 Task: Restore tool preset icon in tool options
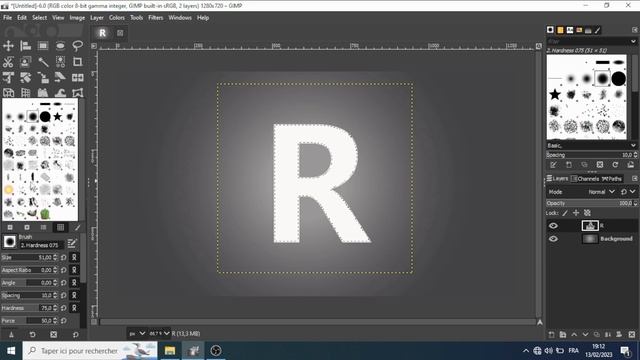click(x=33, y=335)
